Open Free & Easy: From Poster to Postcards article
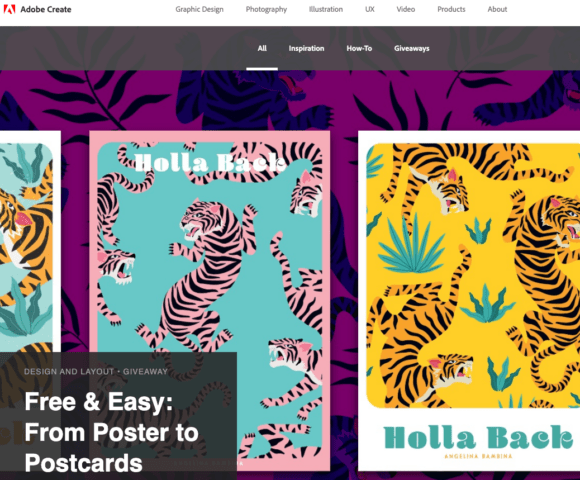This screenshot has width=580, height=480. (x=112, y=432)
